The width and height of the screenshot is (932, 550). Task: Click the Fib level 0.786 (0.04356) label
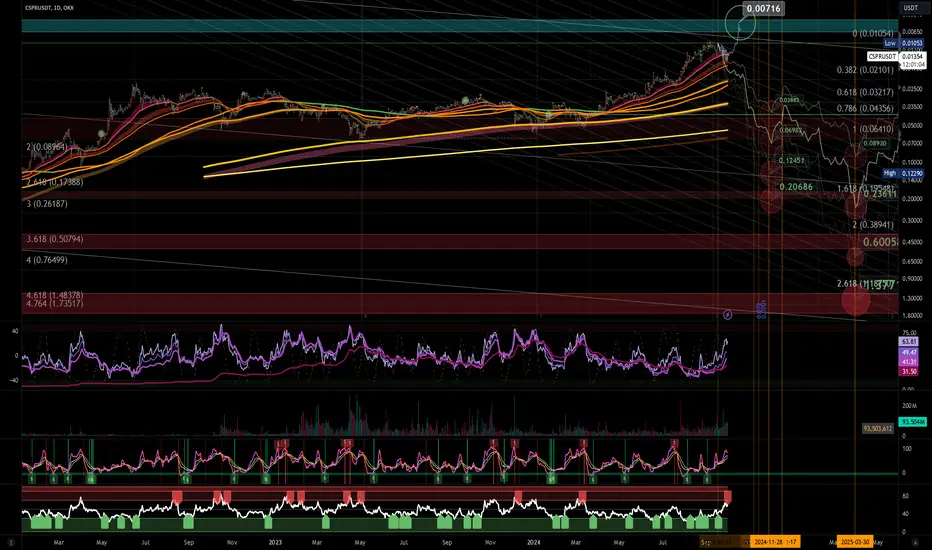[x=865, y=108]
